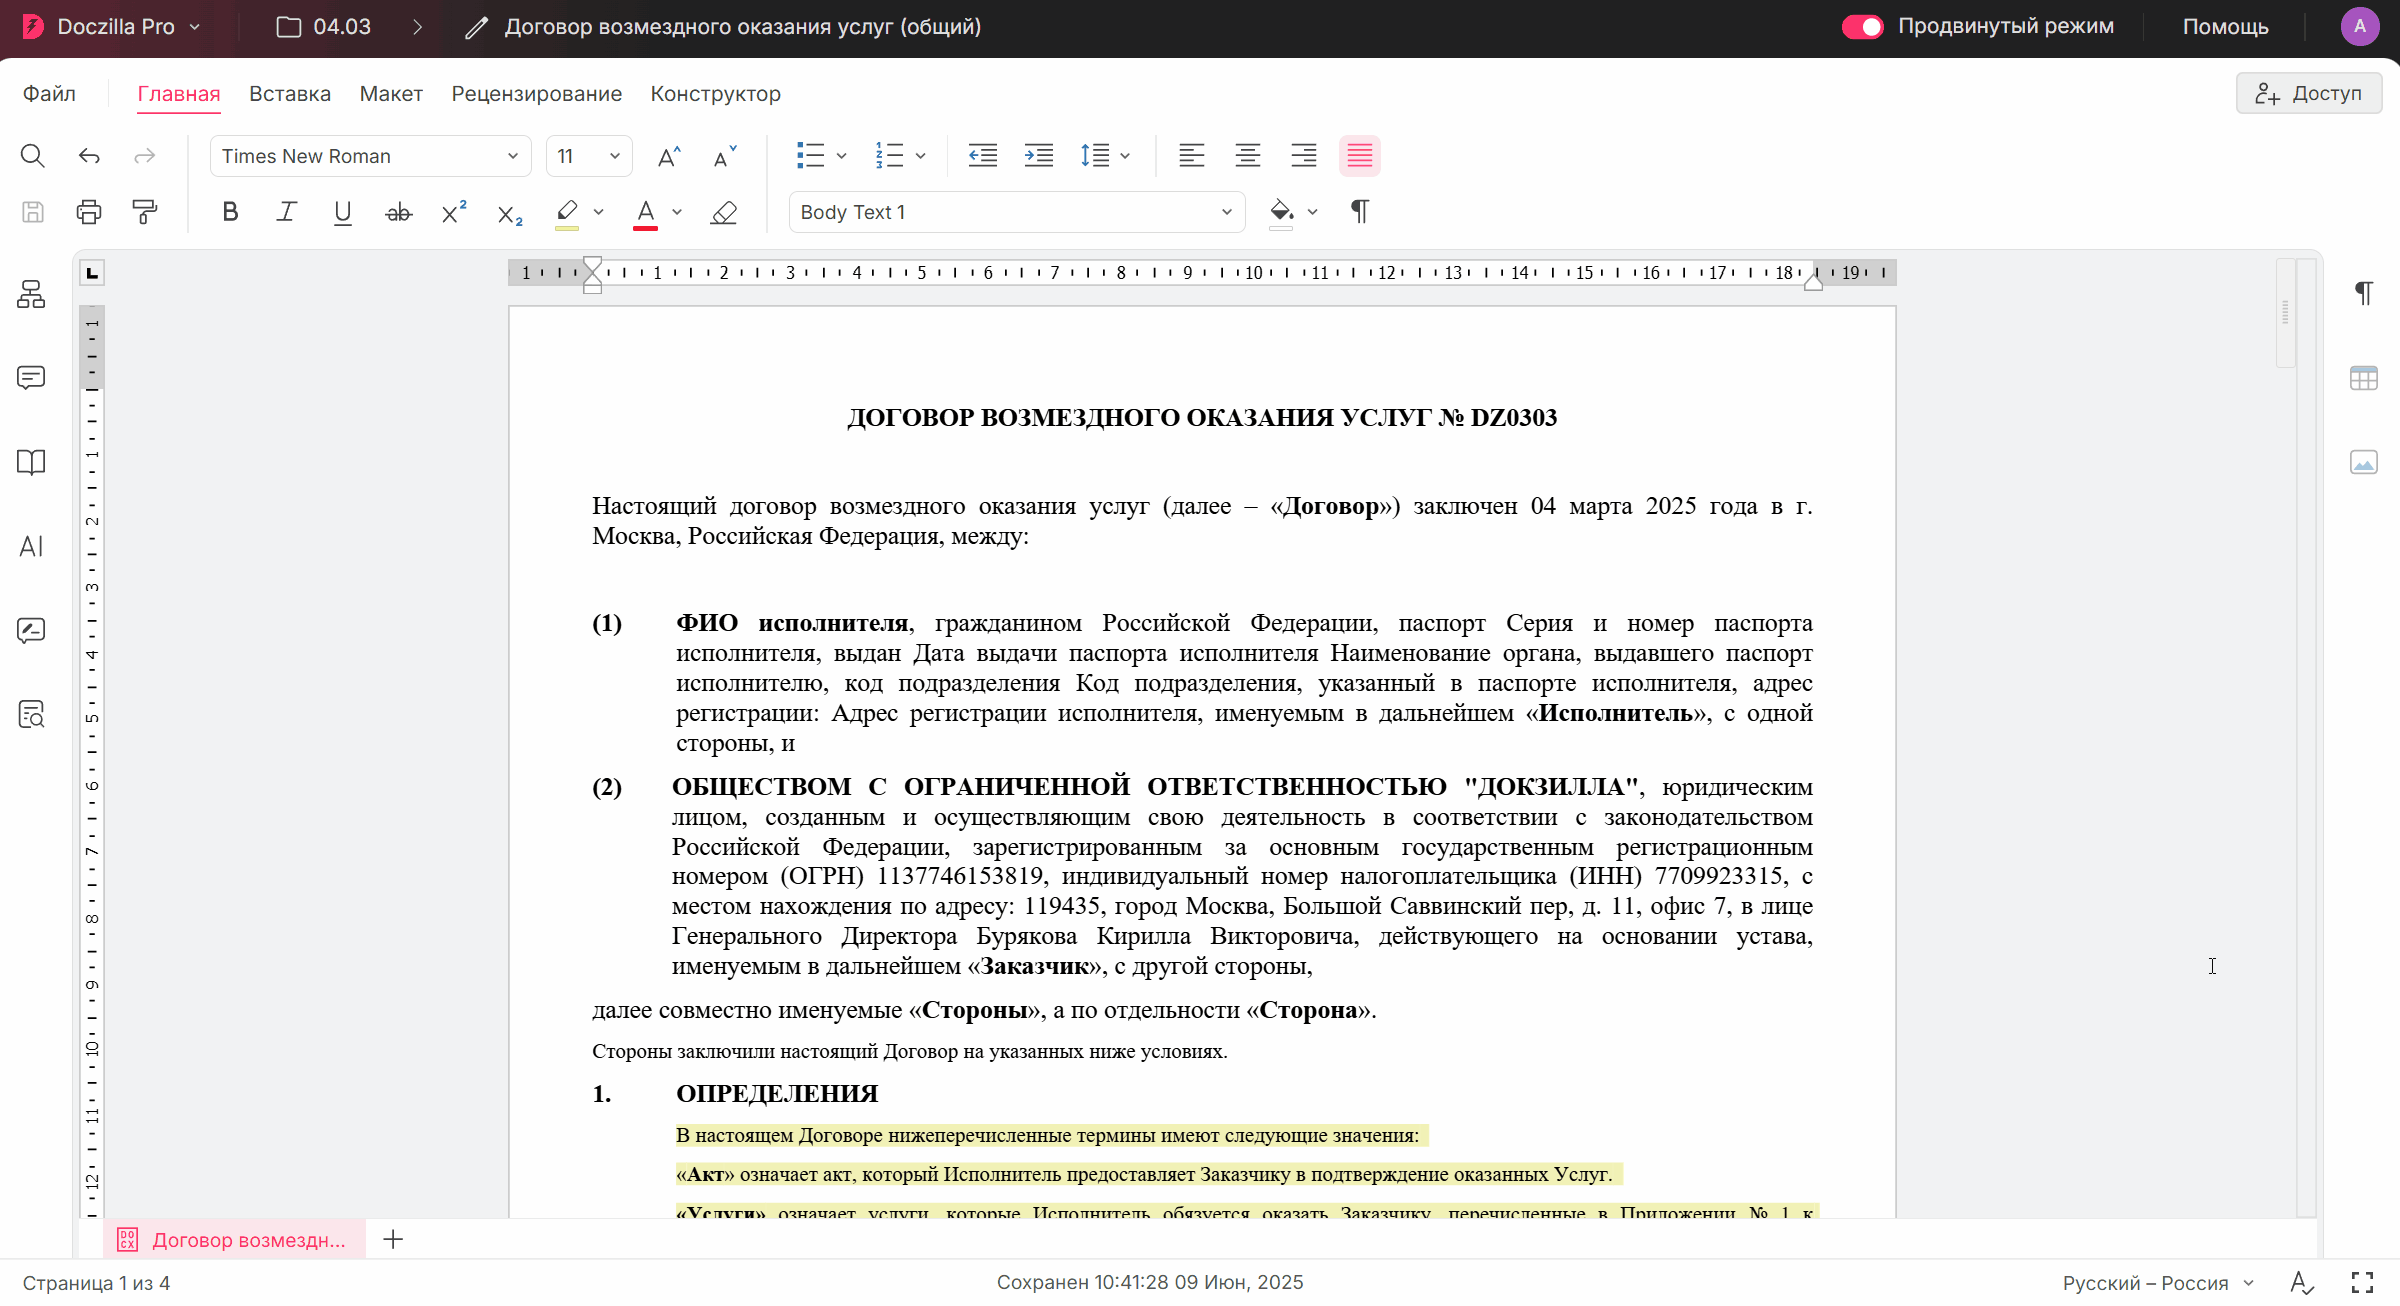
Task: Open image settings in right sidebar
Action: click(x=2364, y=462)
